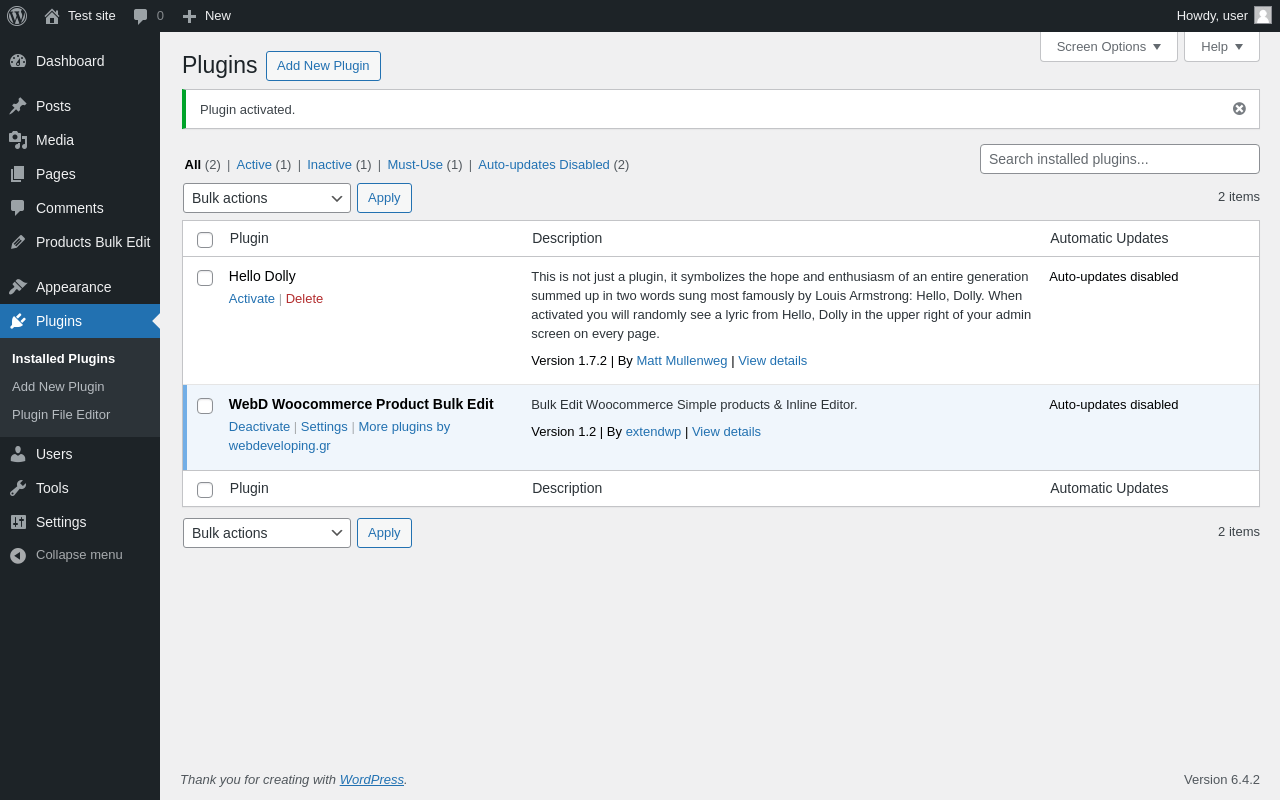Click the Products Bulk Edit pencil icon

click(18, 242)
